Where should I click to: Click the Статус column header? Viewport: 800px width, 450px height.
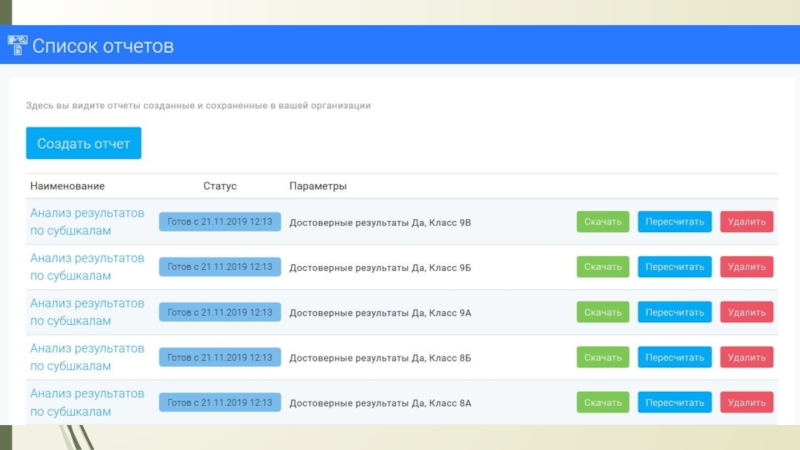coord(220,186)
